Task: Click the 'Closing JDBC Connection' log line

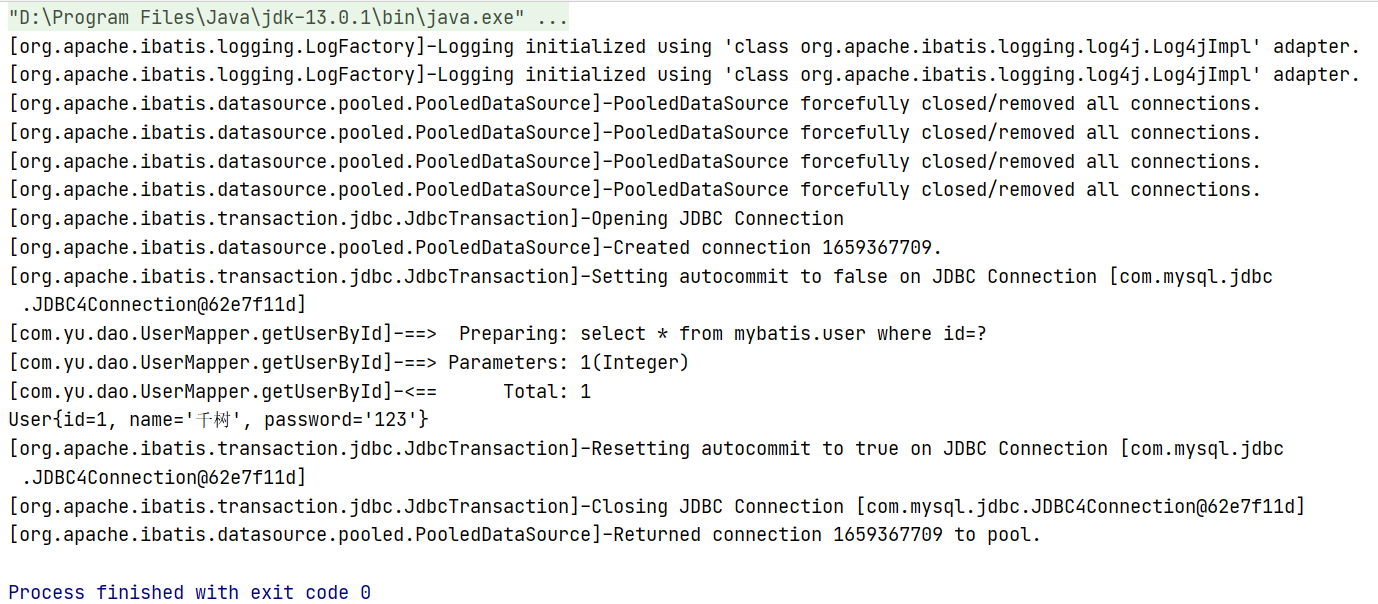Action: (717, 507)
